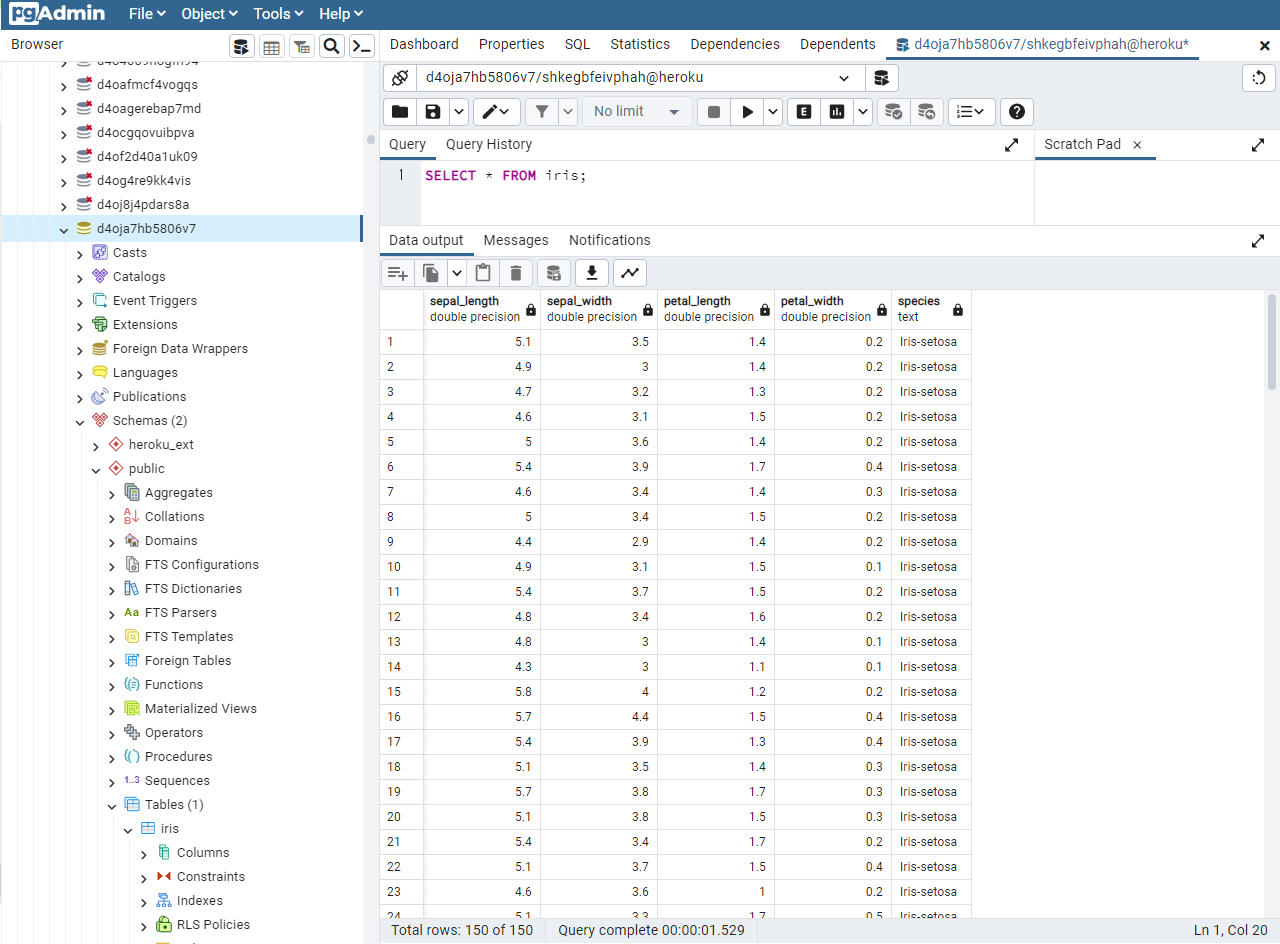Click the Explain (E) button
This screenshot has width=1280, height=944.
[x=804, y=112]
